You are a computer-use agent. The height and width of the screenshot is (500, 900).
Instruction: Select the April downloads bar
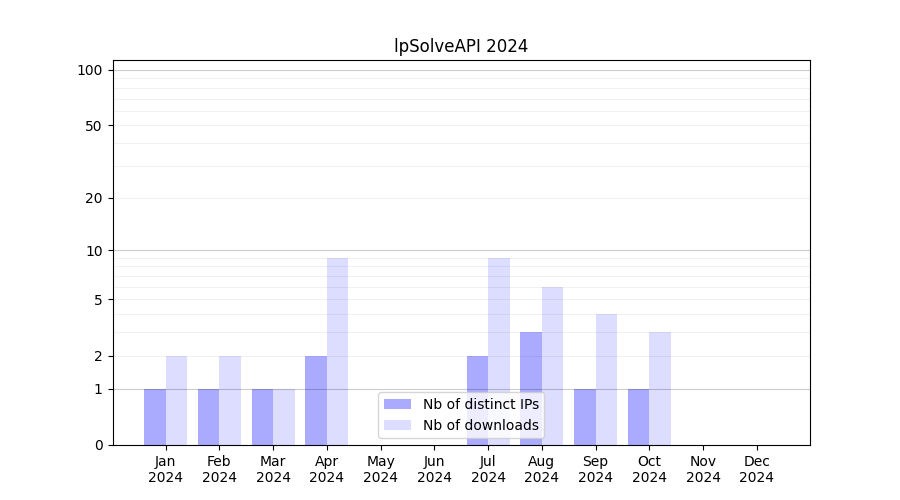pyautogui.click(x=337, y=351)
